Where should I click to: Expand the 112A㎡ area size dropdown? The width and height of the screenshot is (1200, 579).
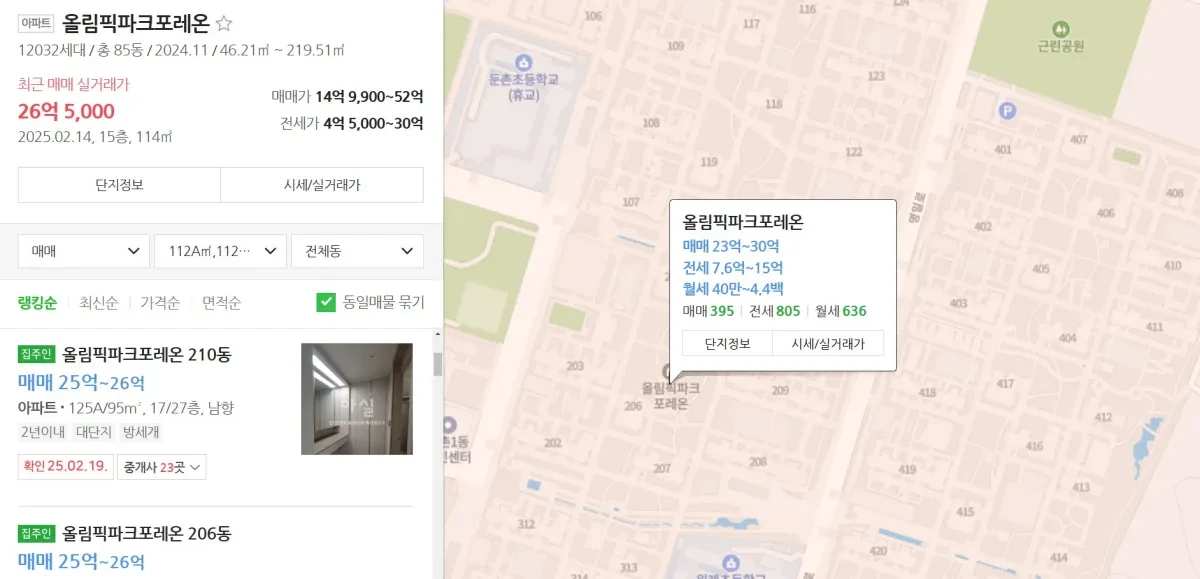[221, 251]
